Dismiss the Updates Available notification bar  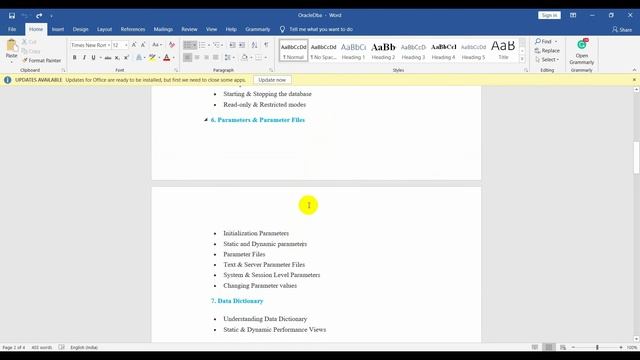click(x=634, y=80)
